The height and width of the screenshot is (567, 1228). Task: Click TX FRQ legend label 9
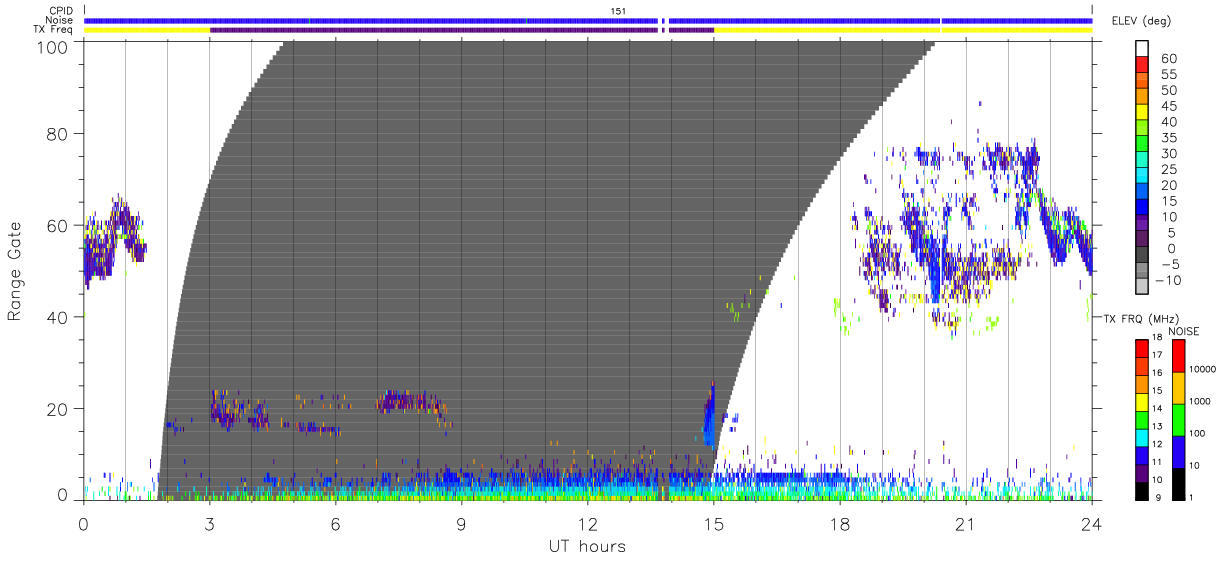pos(1159,497)
